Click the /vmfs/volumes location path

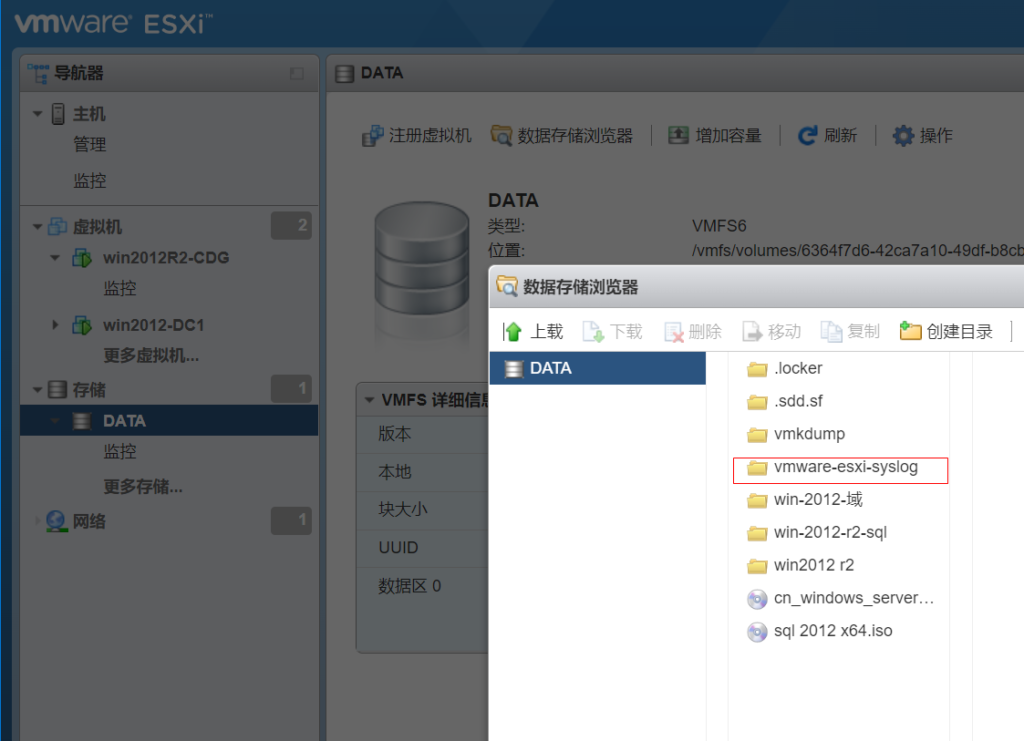pos(857,251)
